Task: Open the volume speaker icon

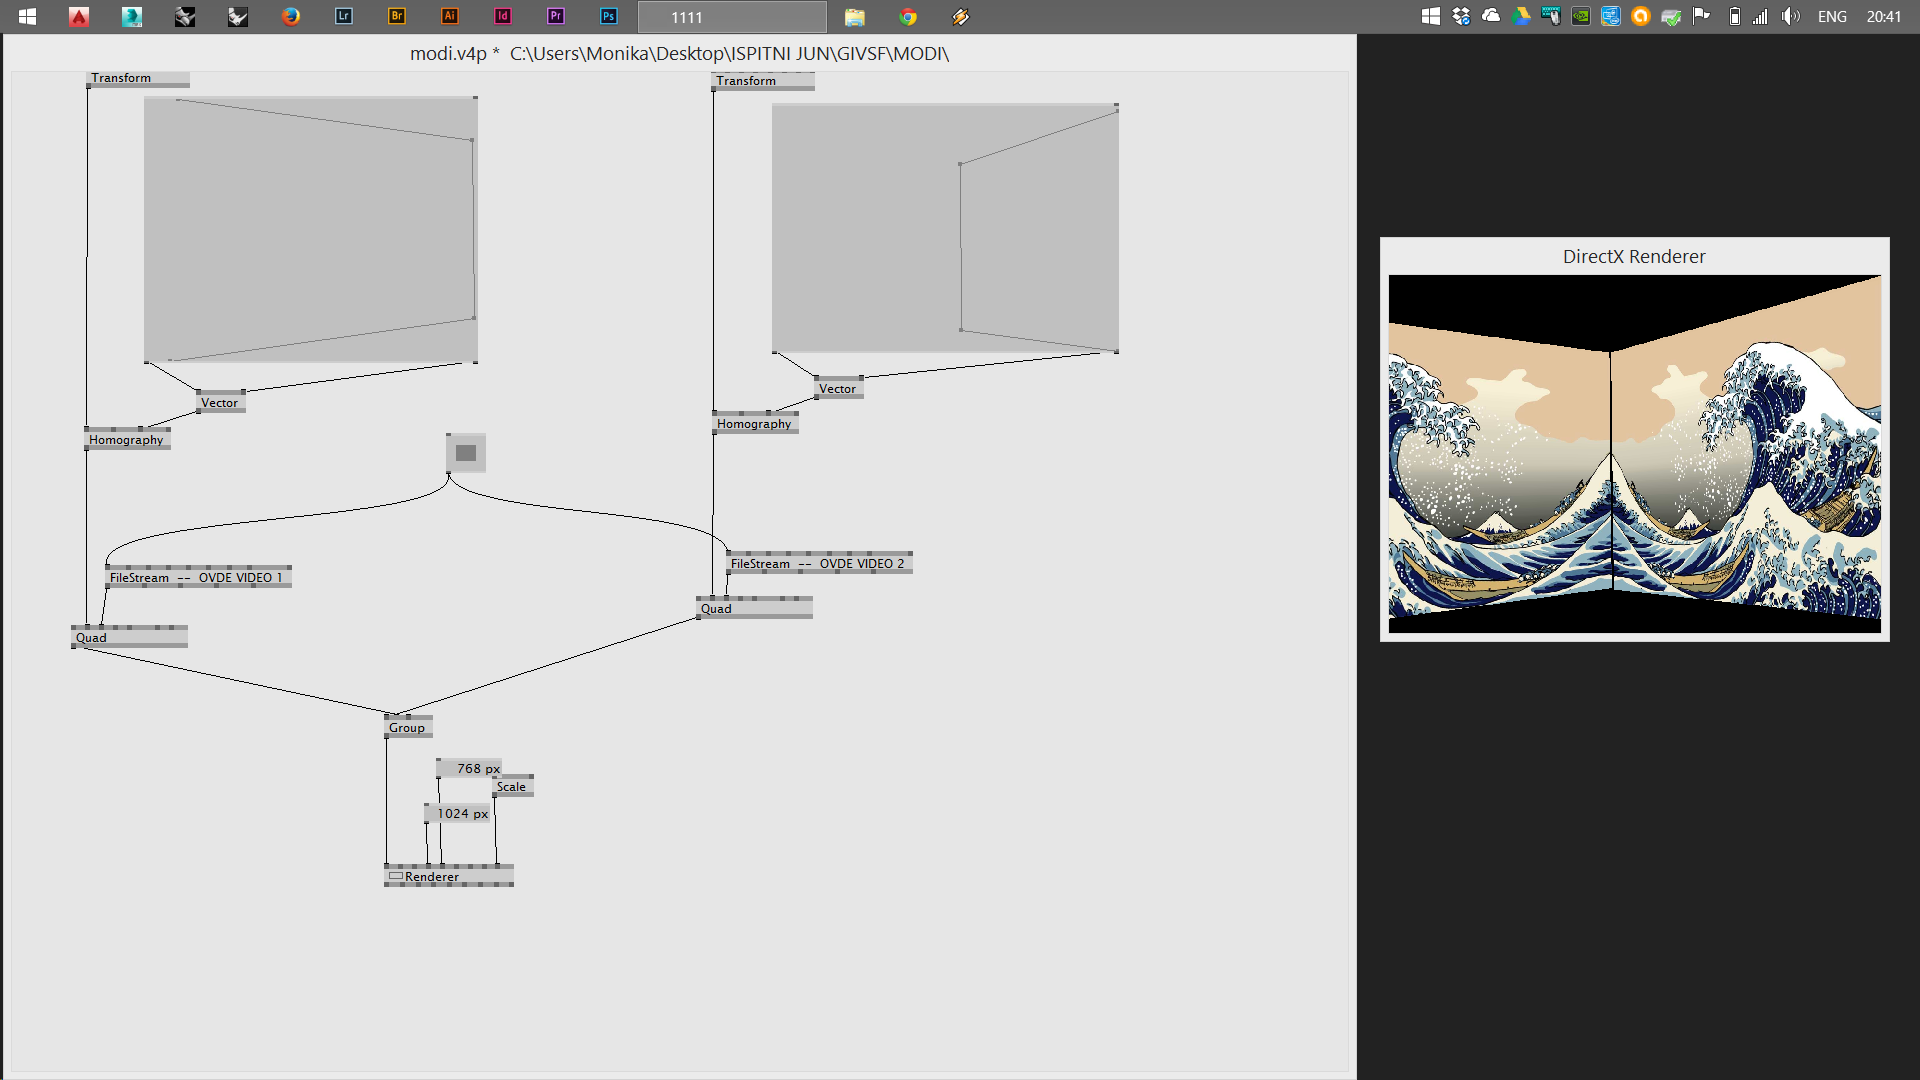Action: click(x=1790, y=16)
